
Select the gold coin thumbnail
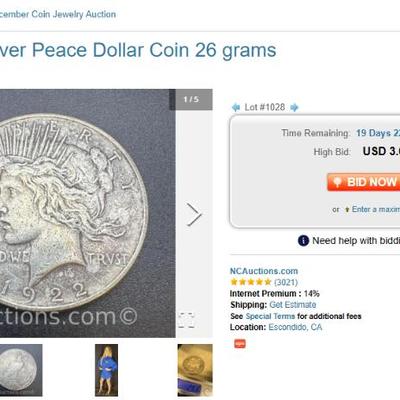[x=195, y=370]
